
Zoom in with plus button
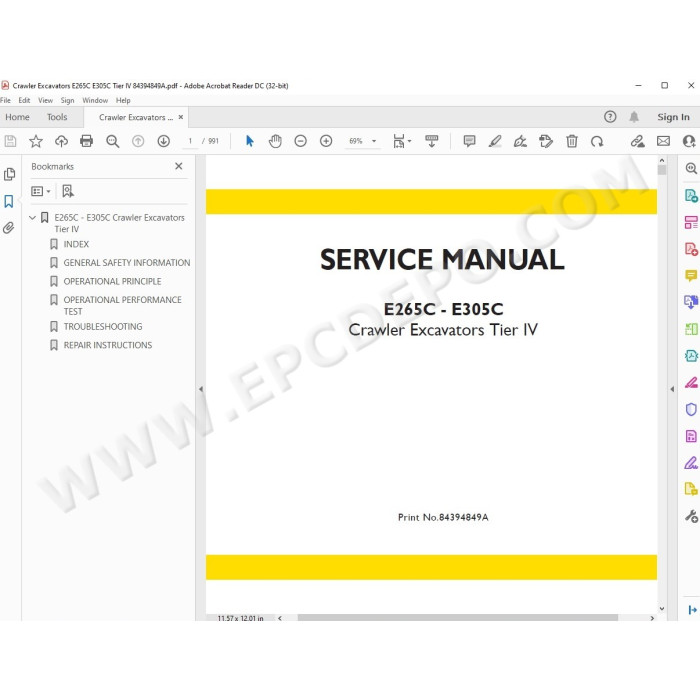[x=326, y=142]
